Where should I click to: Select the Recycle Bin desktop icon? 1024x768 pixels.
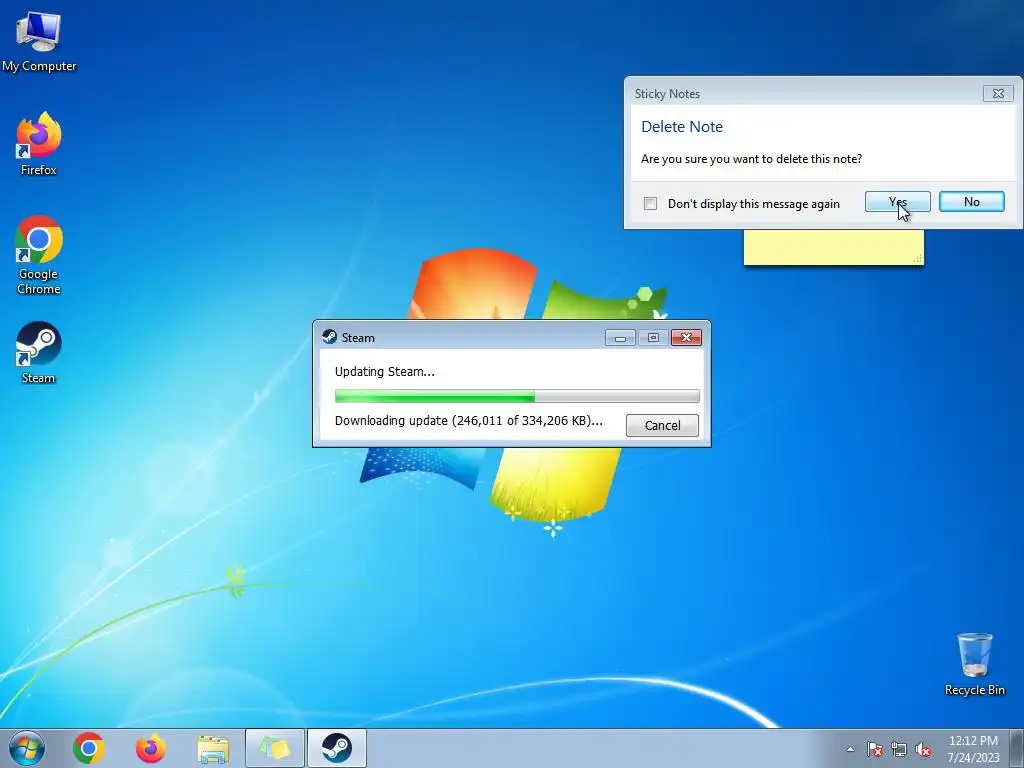click(974, 664)
